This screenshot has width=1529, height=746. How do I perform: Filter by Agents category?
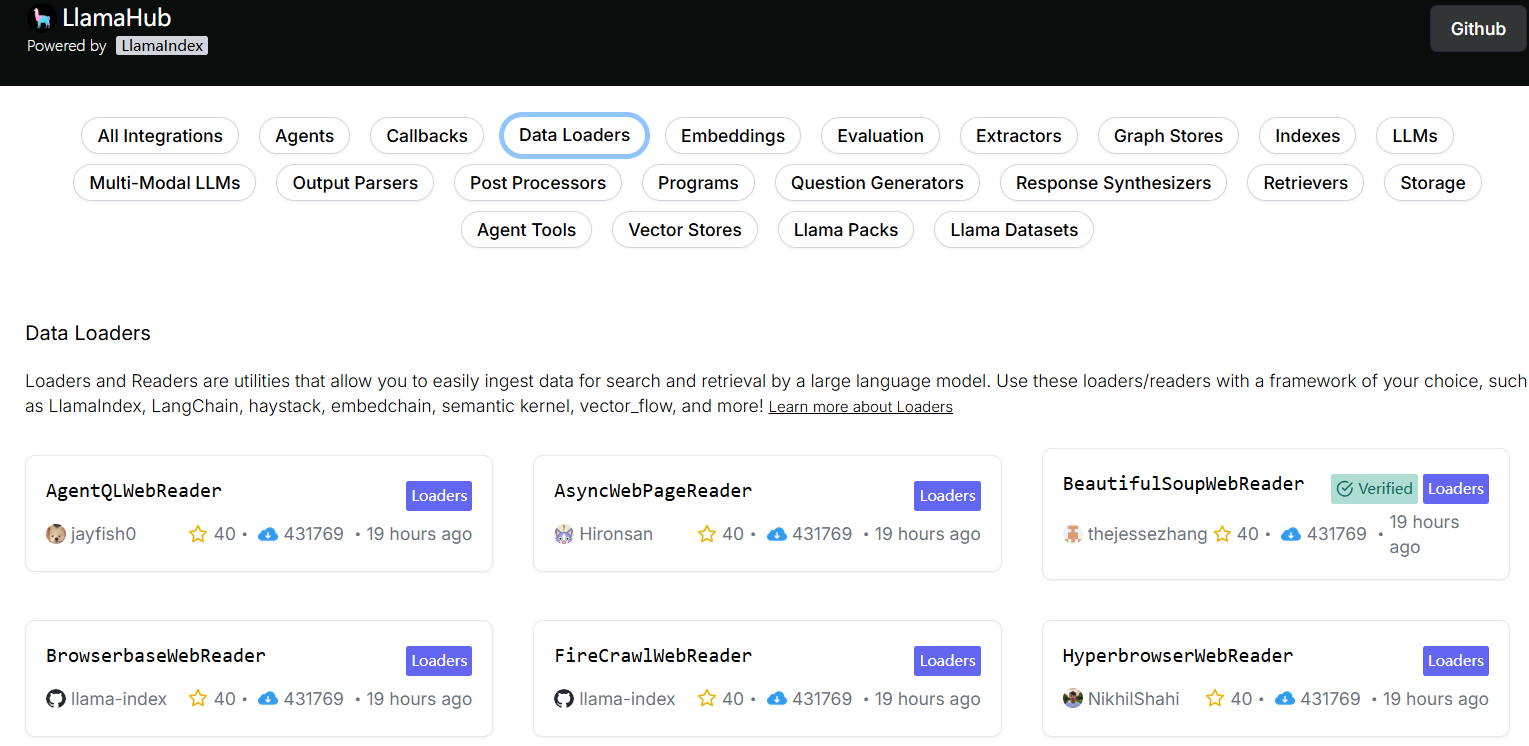click(305, 136)
